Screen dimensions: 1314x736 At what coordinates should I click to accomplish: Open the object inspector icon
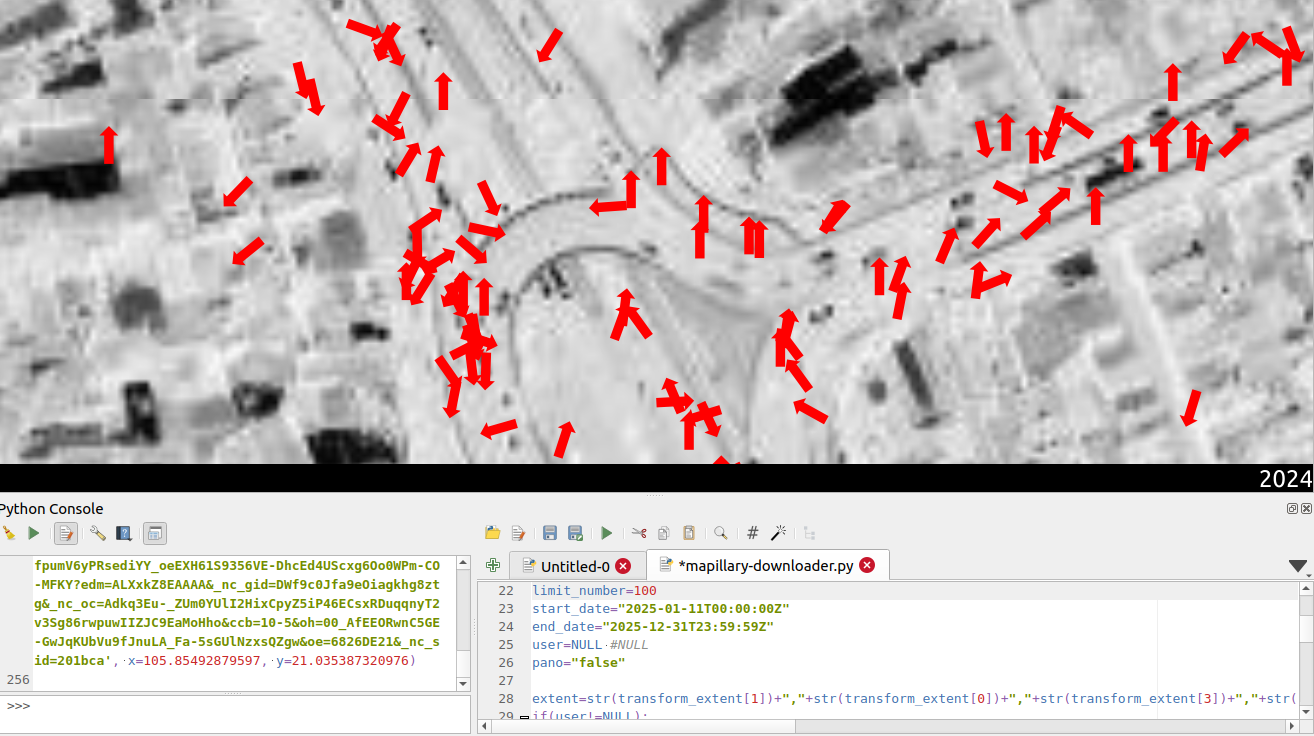tap(810, 533)
